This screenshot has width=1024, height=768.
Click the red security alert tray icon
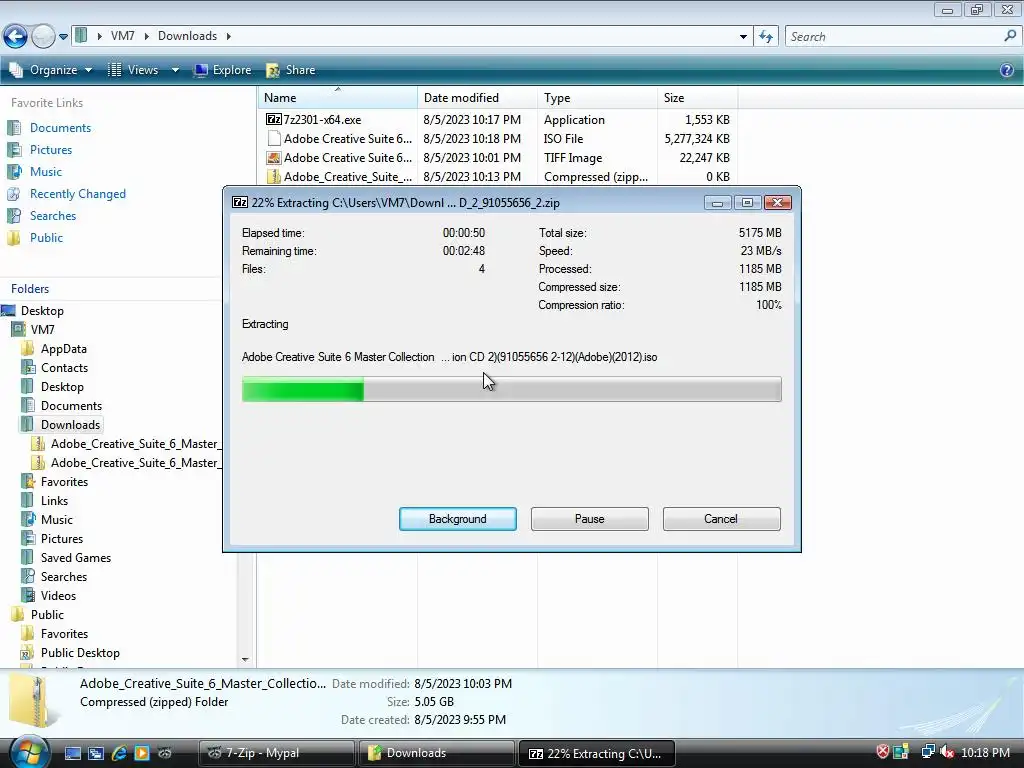882,752
